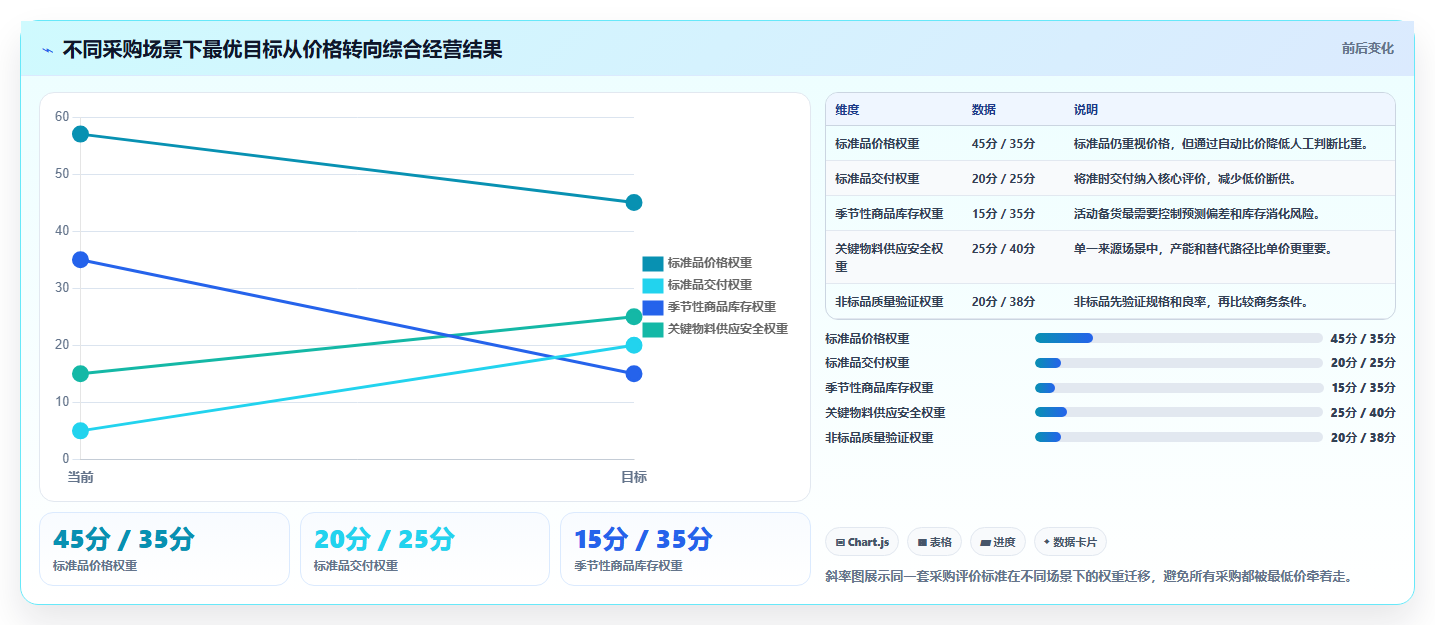Click table value 45分 / 35分

tap(1003, 144)
